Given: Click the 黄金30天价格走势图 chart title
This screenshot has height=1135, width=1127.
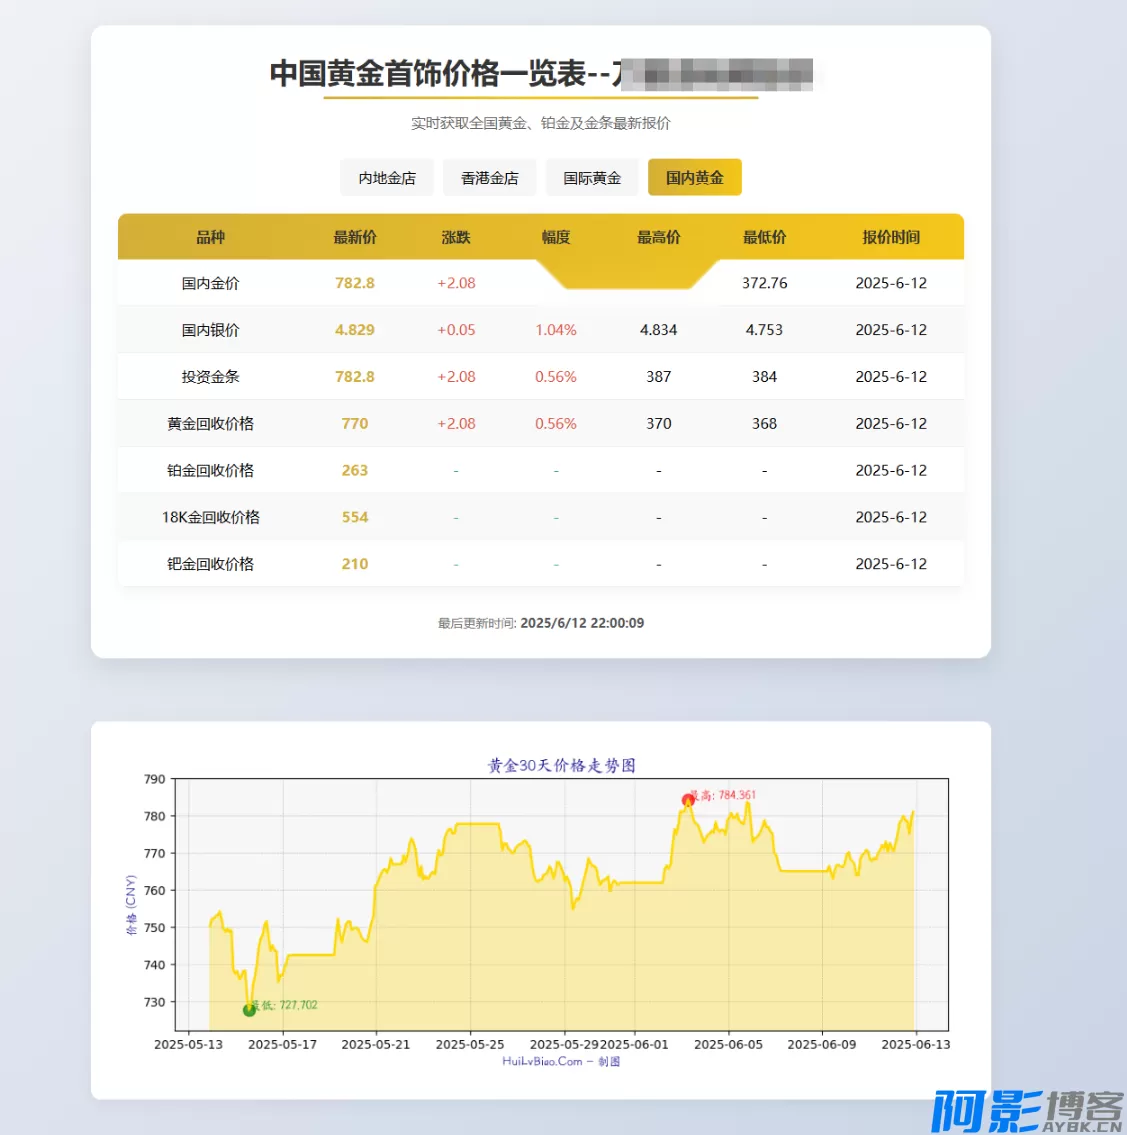Looking at the screenshot, I should point(561,766).
